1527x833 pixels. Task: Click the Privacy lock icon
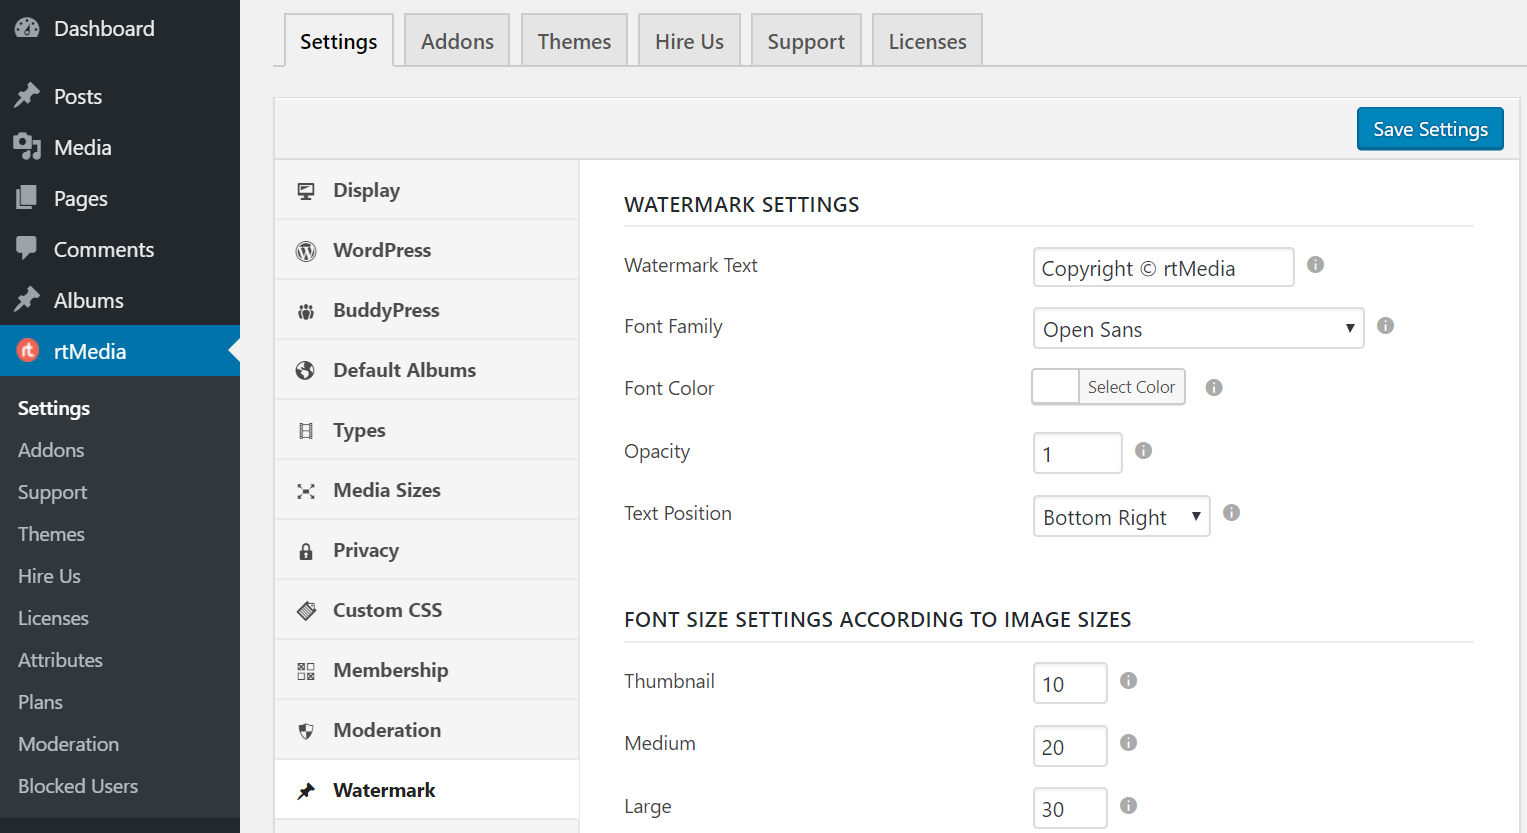pos(306,549)
